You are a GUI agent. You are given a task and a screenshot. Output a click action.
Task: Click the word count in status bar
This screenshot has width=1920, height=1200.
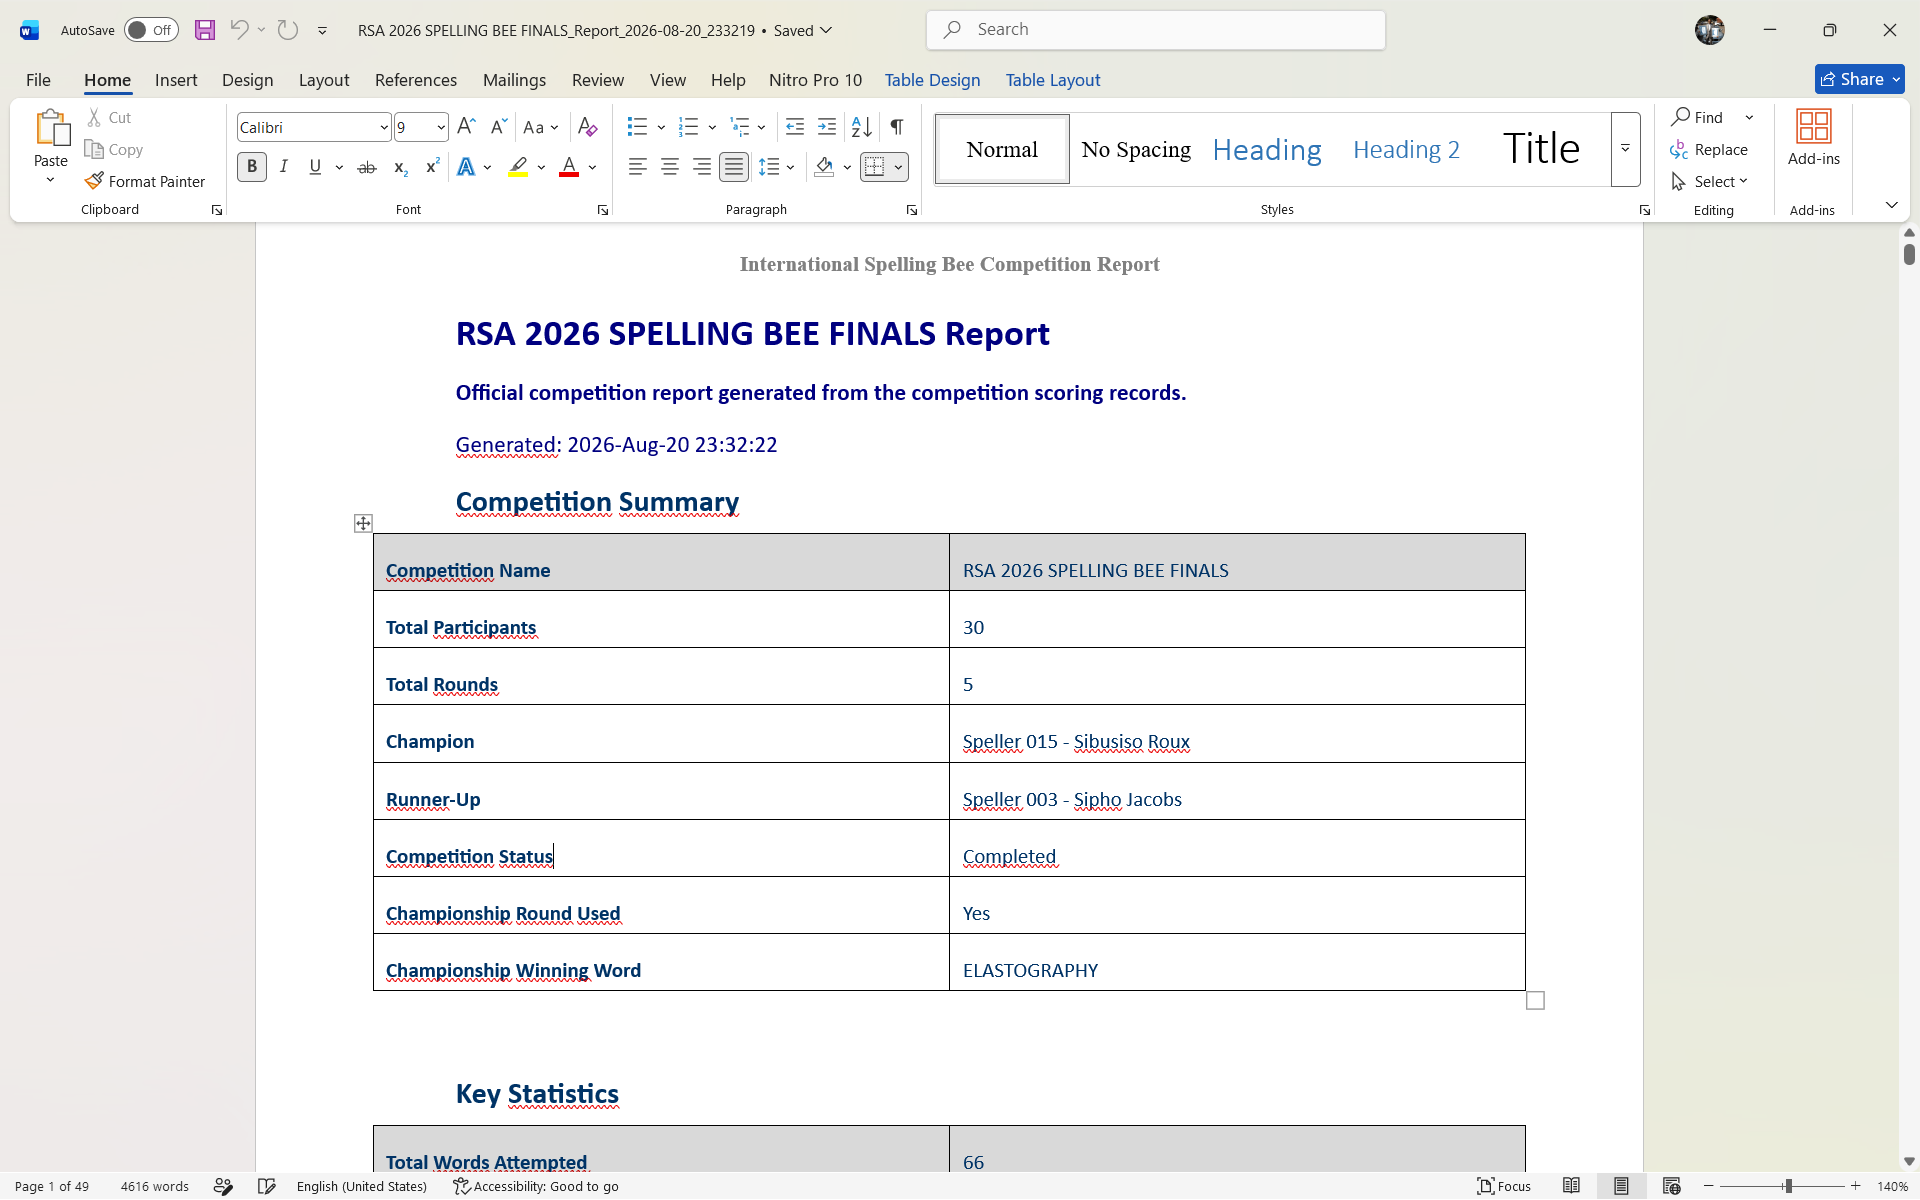tap(155, 1186)
